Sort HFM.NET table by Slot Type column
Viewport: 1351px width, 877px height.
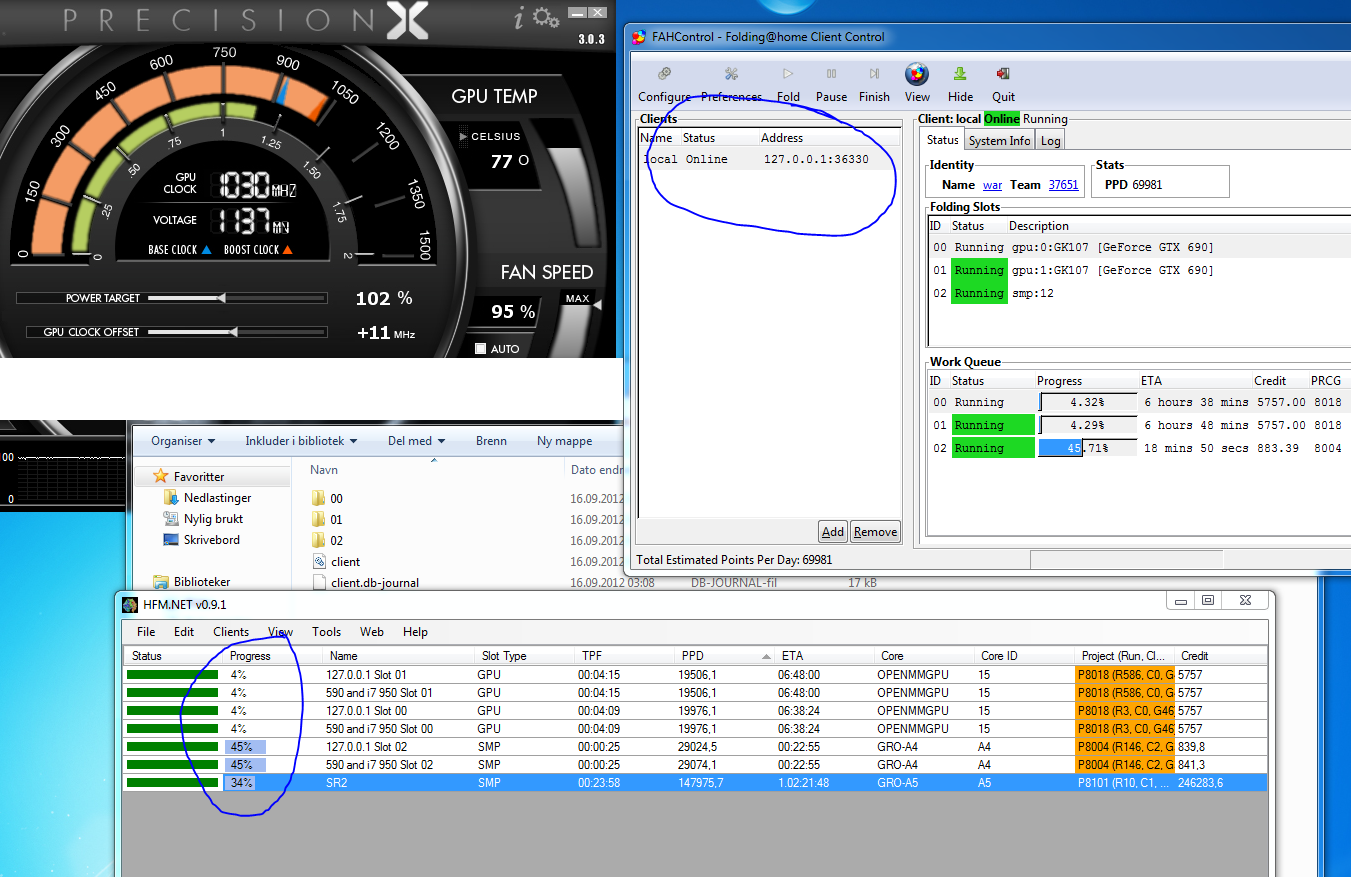524,656
